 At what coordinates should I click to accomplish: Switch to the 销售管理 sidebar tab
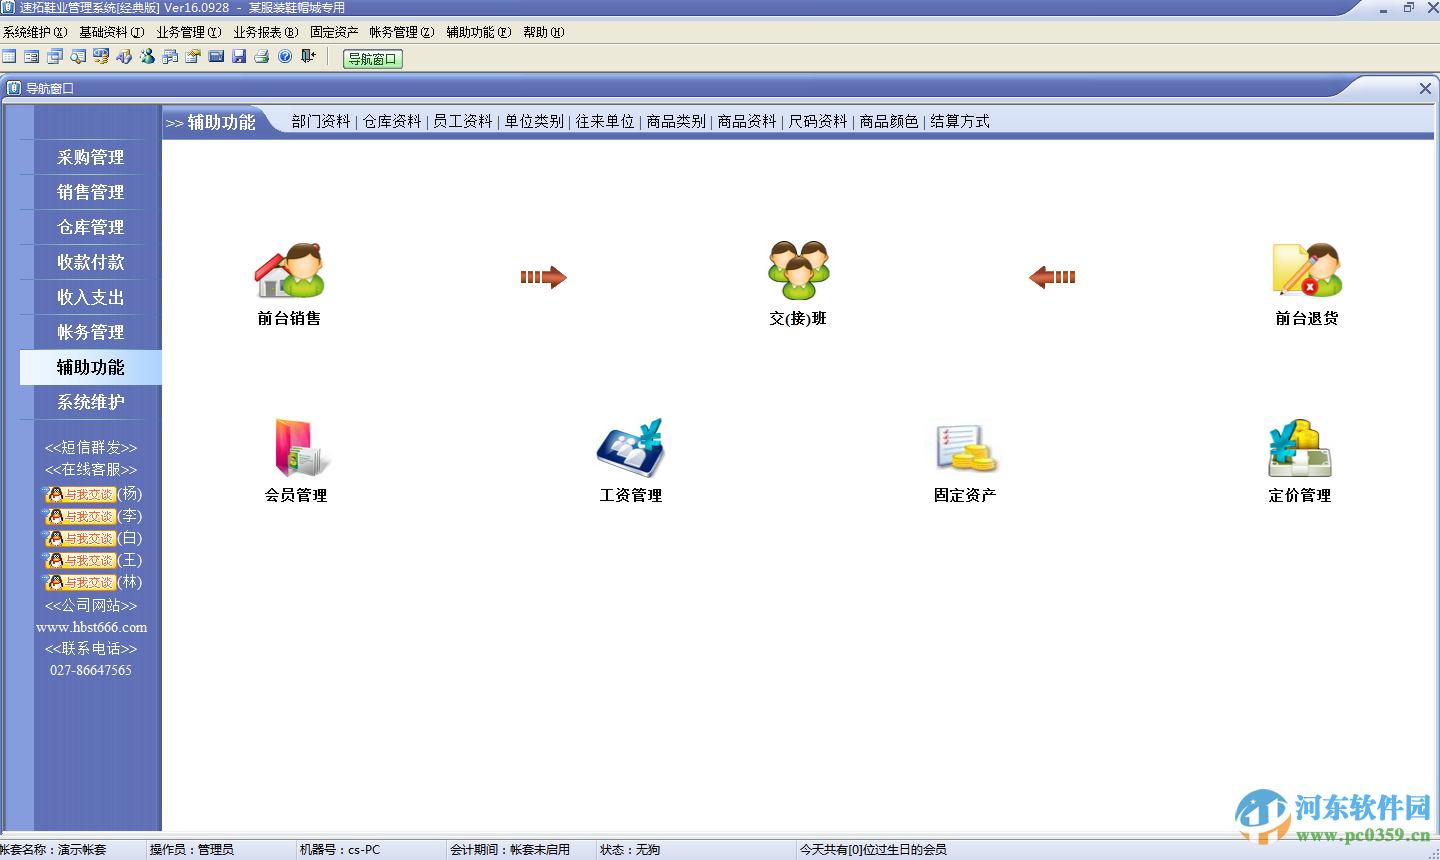coord(90,192)
